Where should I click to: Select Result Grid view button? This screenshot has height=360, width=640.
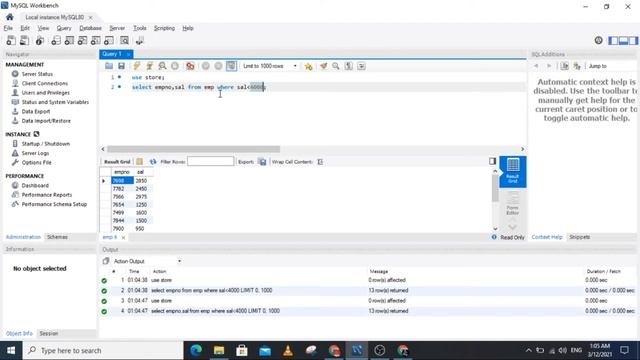coord(513,171)
